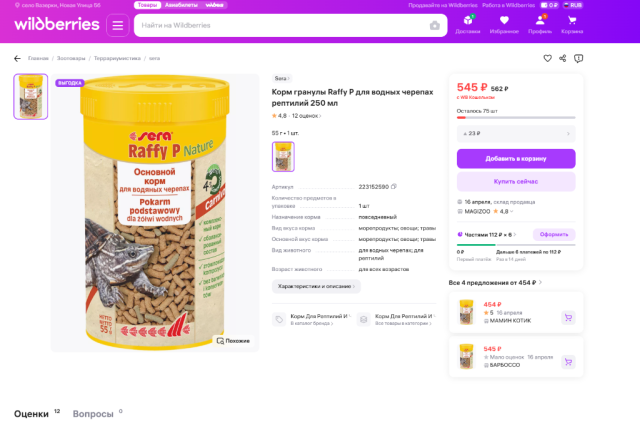640x425 pixels.
Task: Click the Купить сейчас button
Action: coord(516,181)
